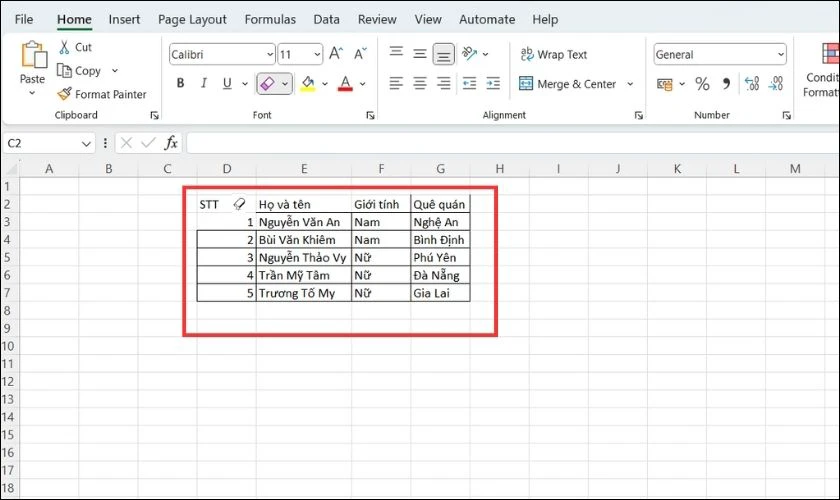Click the Copy icon
This screenshot has width=840, height=500.
point(64,71)
